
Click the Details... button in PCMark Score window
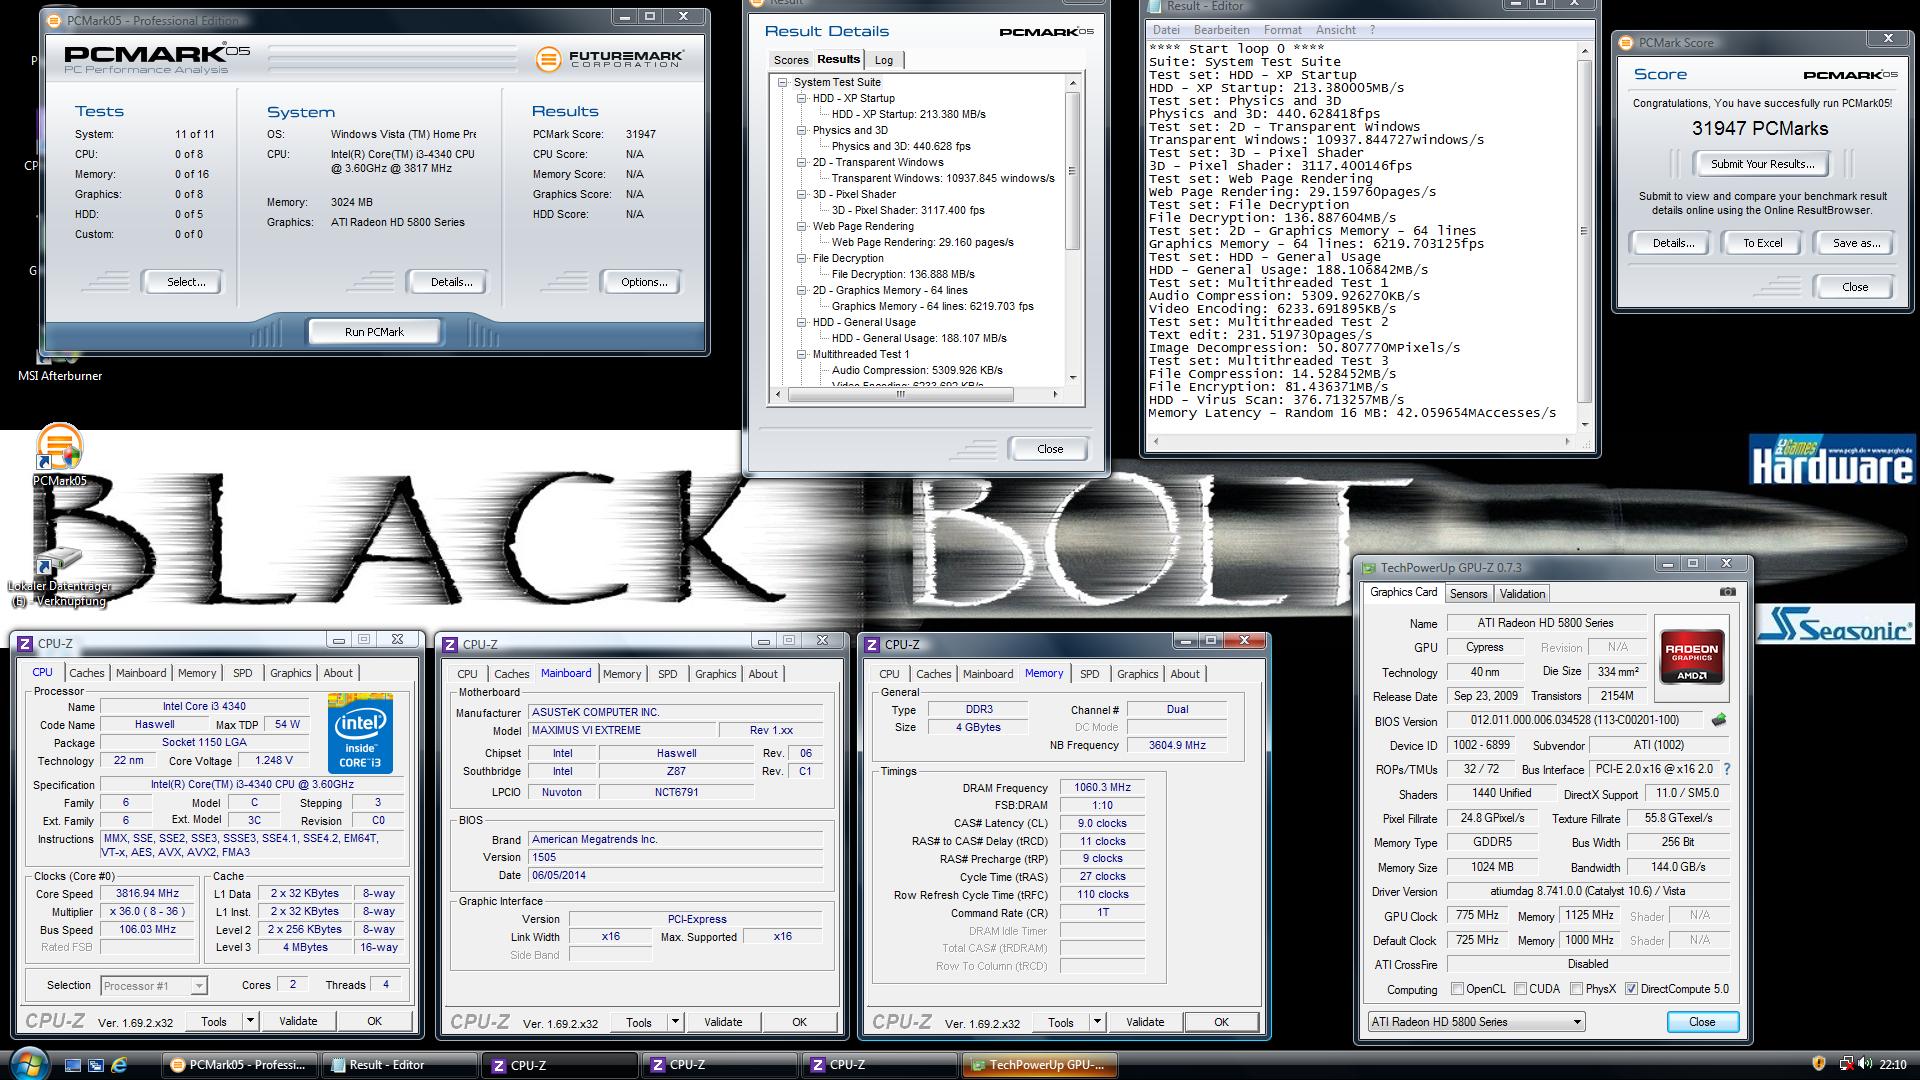pyautogui.click(x=1672, y=243)
